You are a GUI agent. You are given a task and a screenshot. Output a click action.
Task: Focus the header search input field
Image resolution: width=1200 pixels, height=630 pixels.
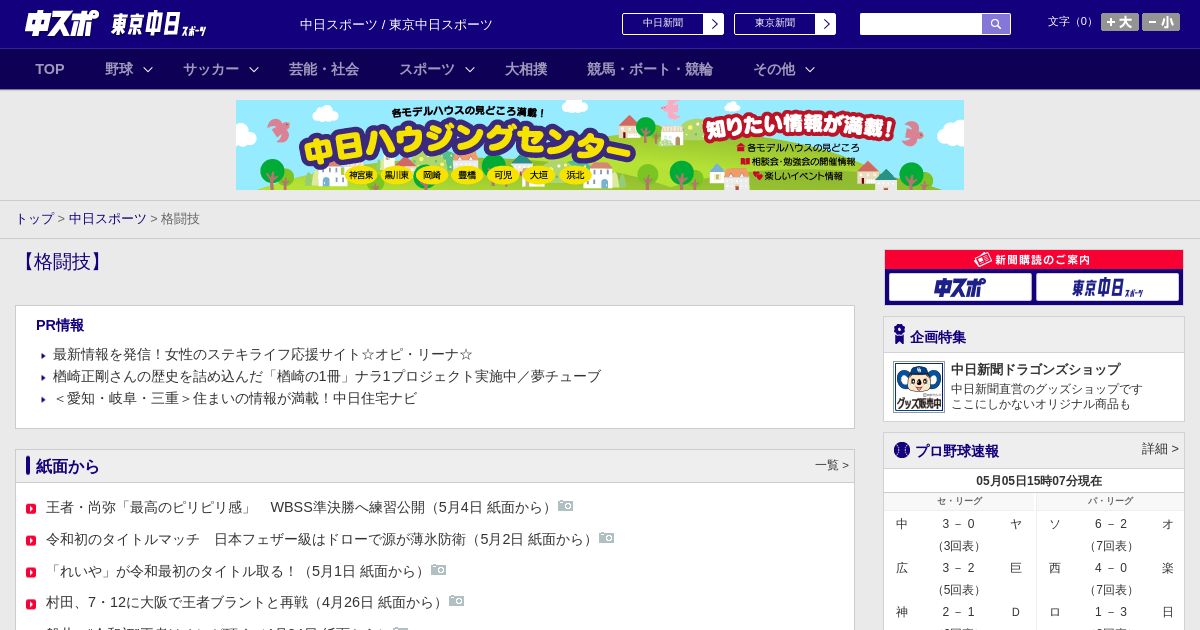point(921,24)
